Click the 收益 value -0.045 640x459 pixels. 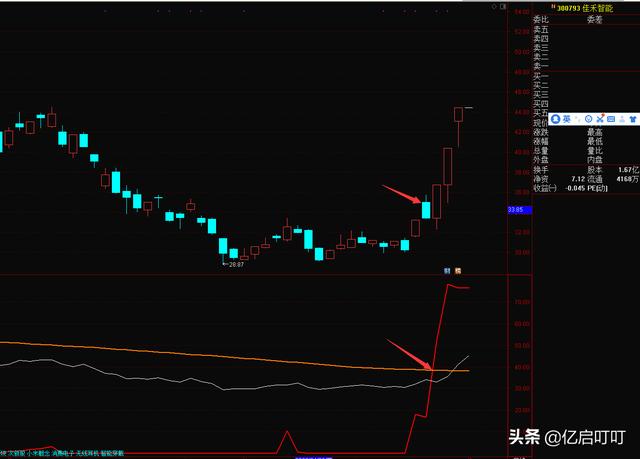[573, 188]
